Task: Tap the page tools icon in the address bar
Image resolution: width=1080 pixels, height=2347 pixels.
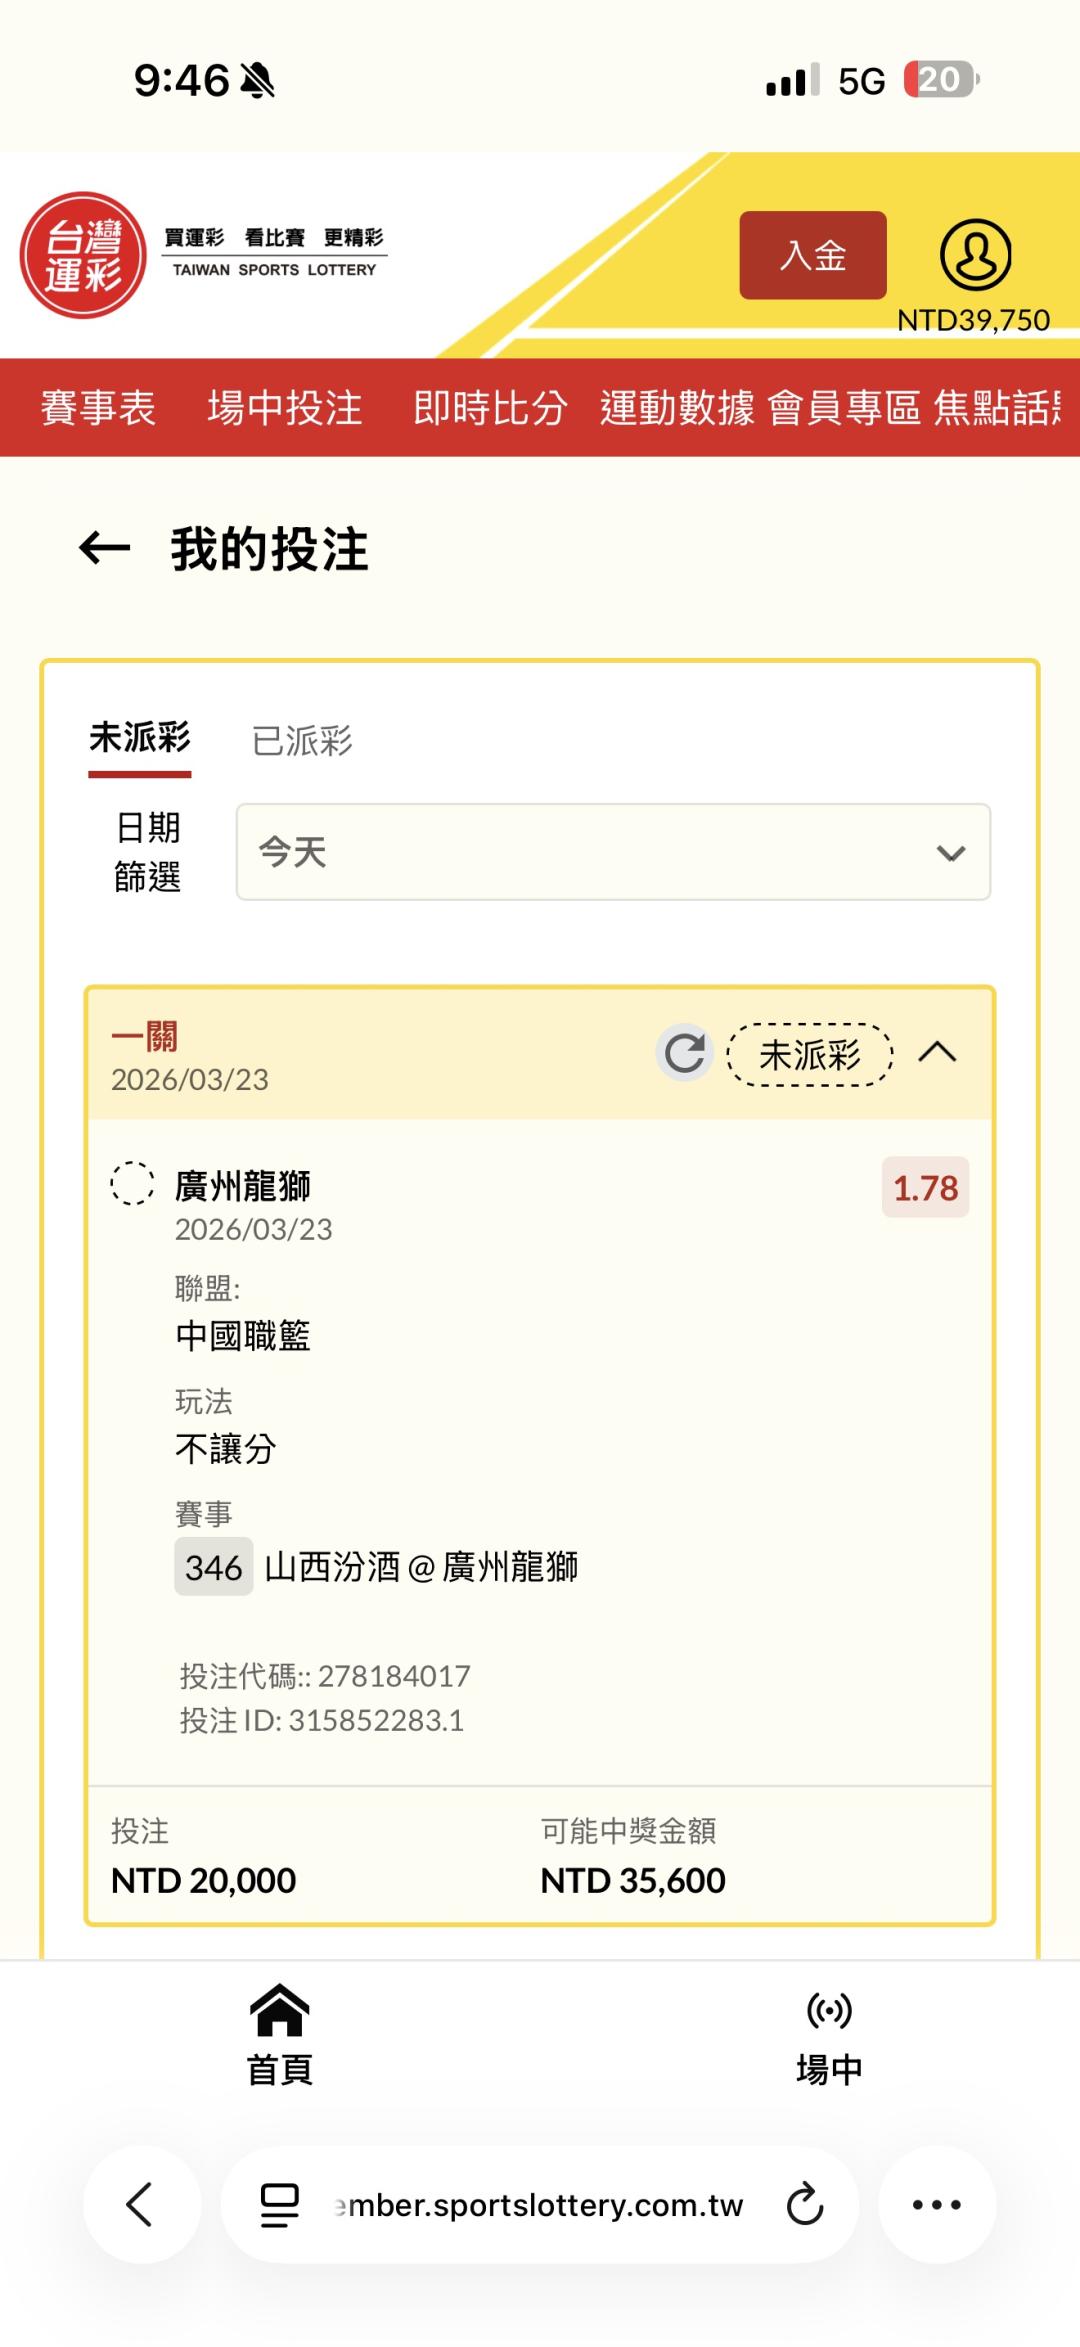Action: click(x=280, y=2205)
